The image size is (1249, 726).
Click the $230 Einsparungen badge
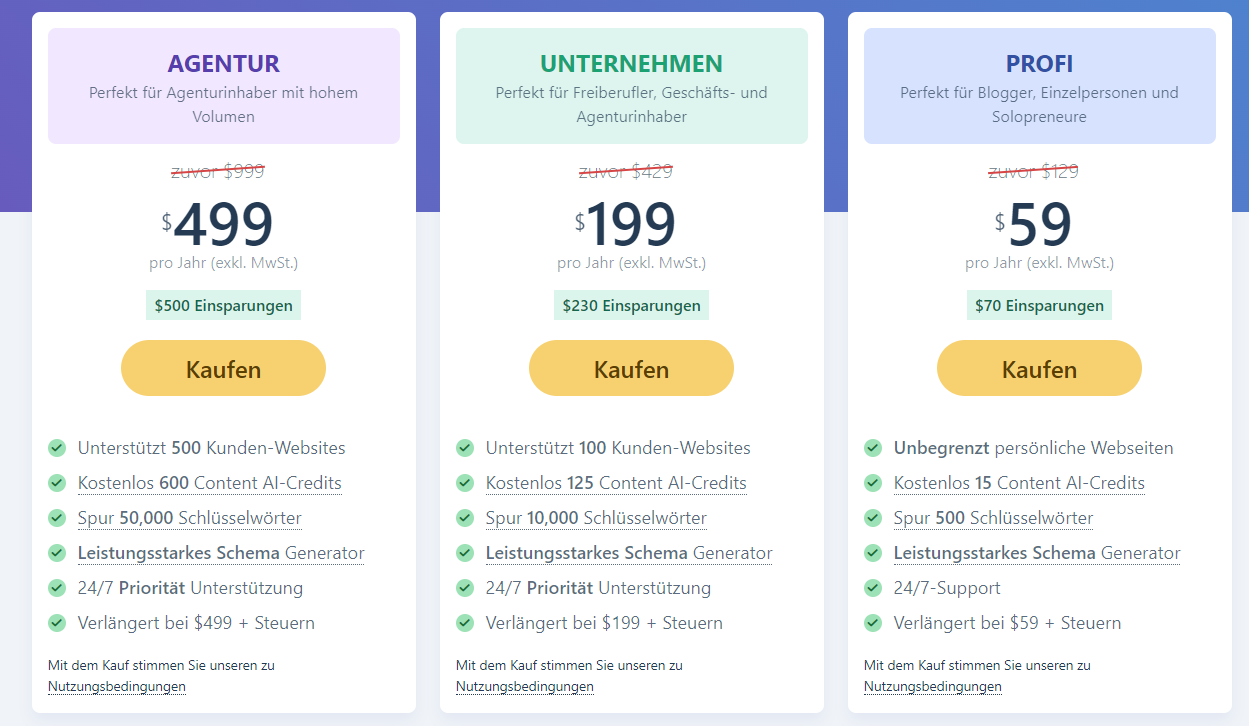tap(630, 304)
